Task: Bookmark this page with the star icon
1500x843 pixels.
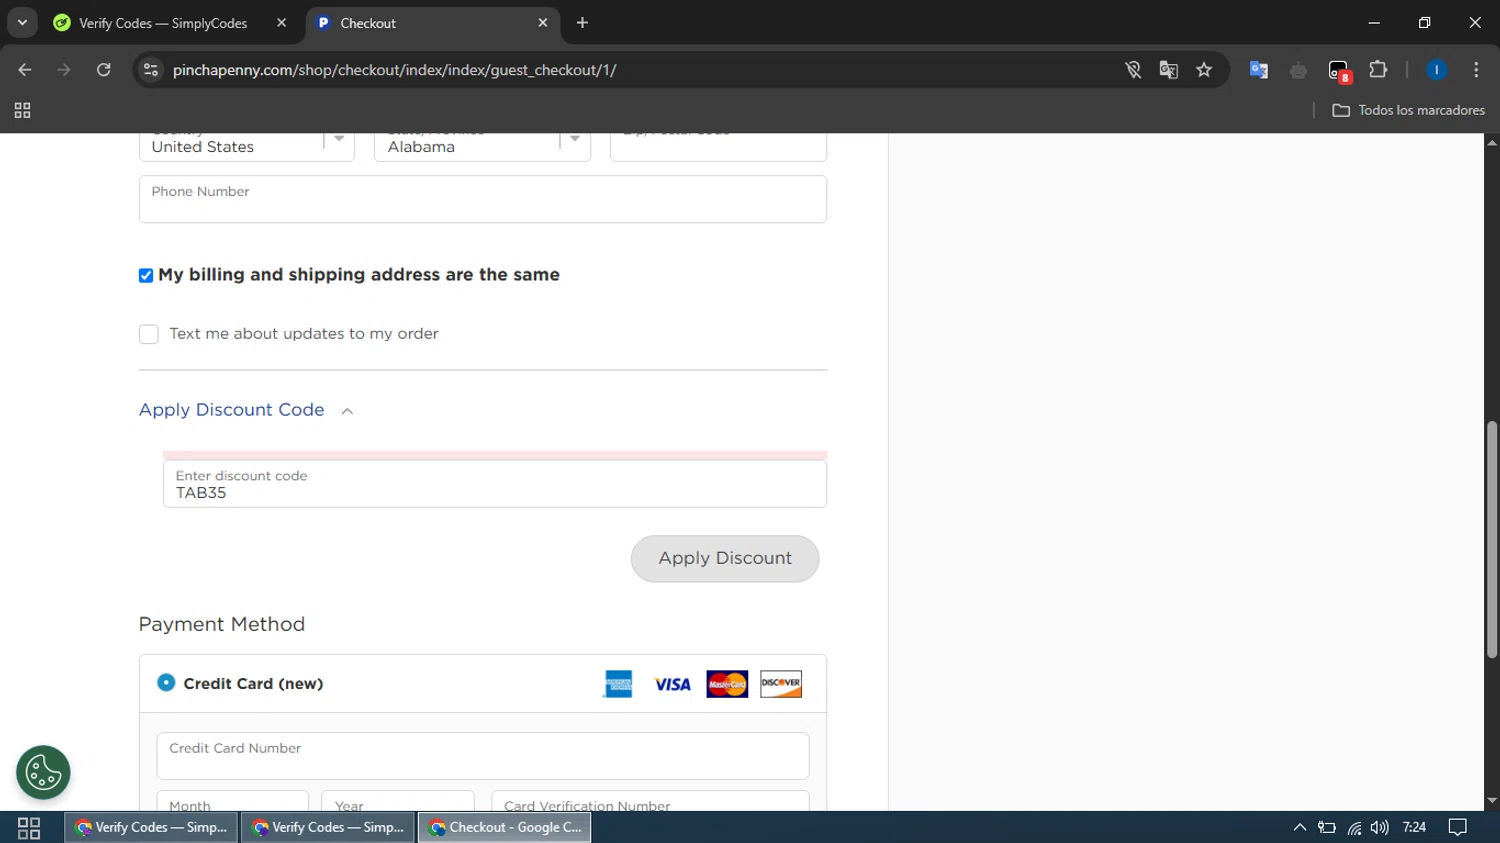Action: pos(1204,70)
